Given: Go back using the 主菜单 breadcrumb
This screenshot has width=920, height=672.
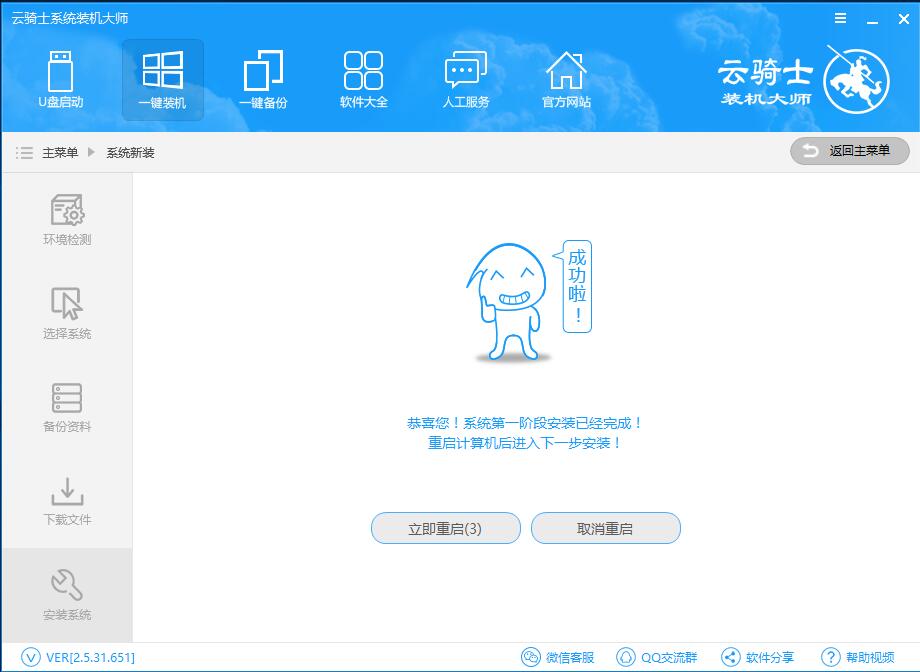Looking at the screenshot, I should click(58, 151).
